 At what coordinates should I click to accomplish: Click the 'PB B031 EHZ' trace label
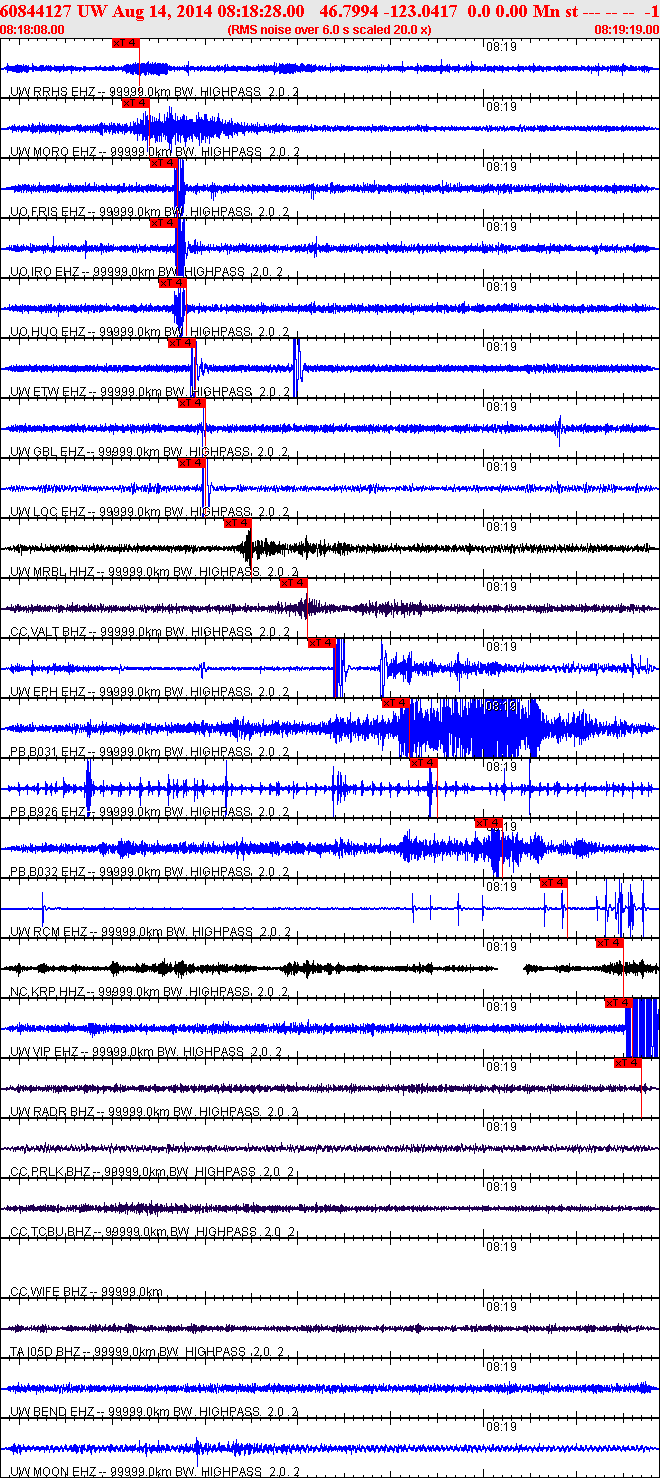48,752
